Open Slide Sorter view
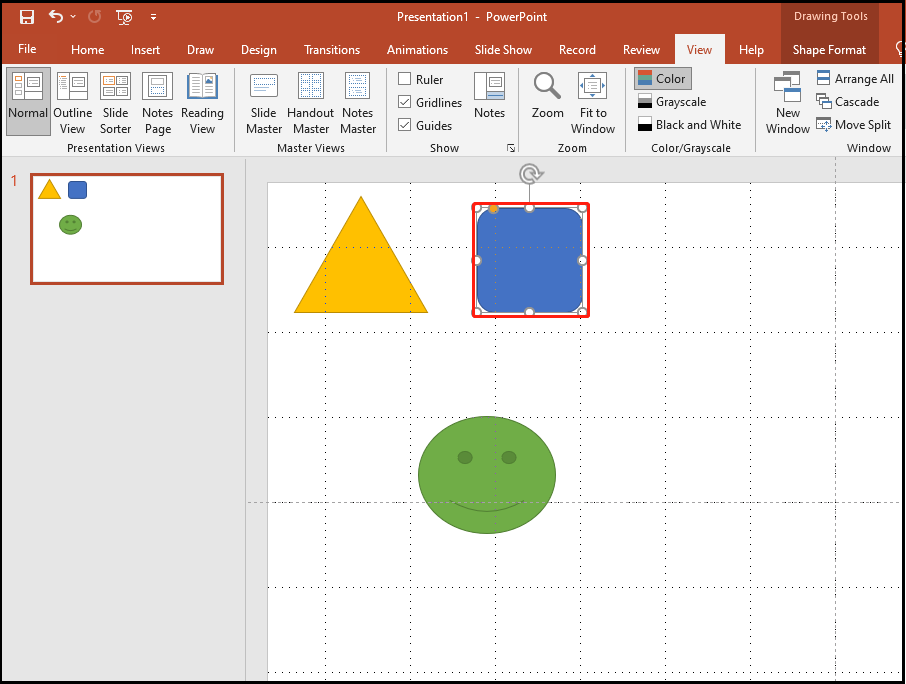This screenshot has height=684, width=906. click(x=115, y=104)
